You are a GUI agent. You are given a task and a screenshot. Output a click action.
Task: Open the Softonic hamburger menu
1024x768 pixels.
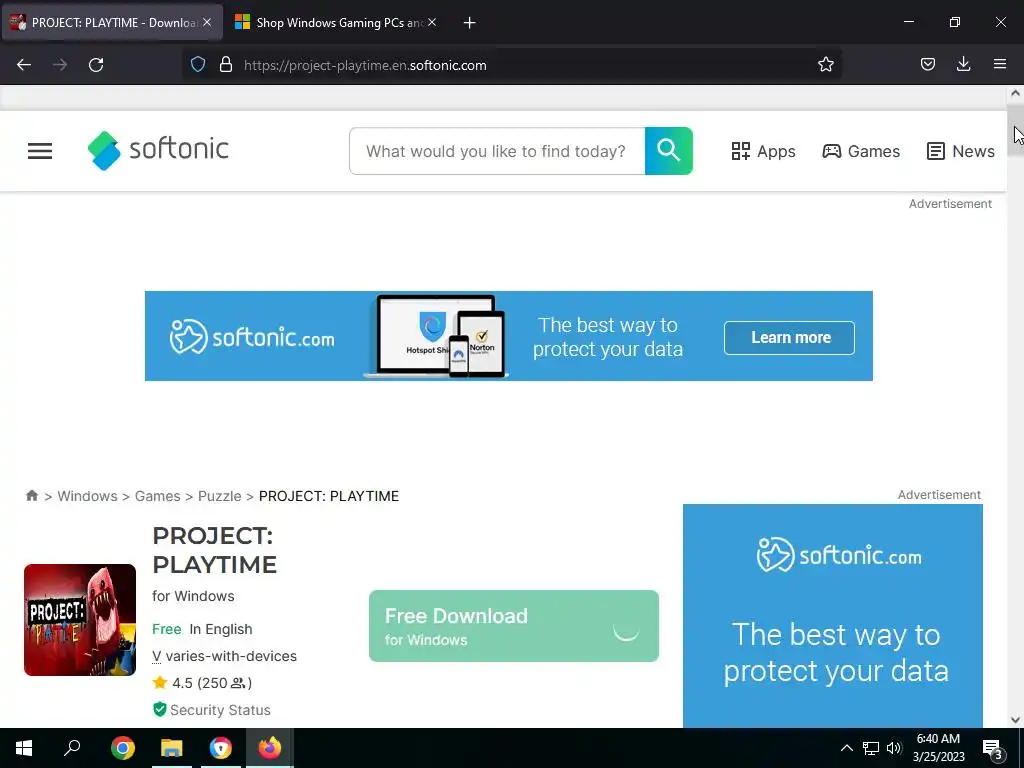point(40,152)
